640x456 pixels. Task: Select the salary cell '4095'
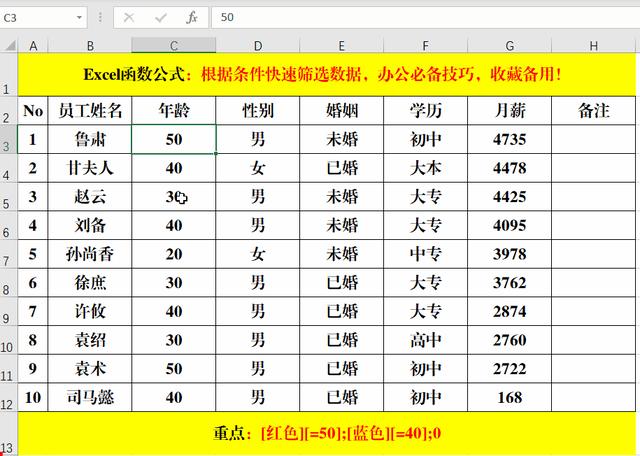(x=509, y=225)
